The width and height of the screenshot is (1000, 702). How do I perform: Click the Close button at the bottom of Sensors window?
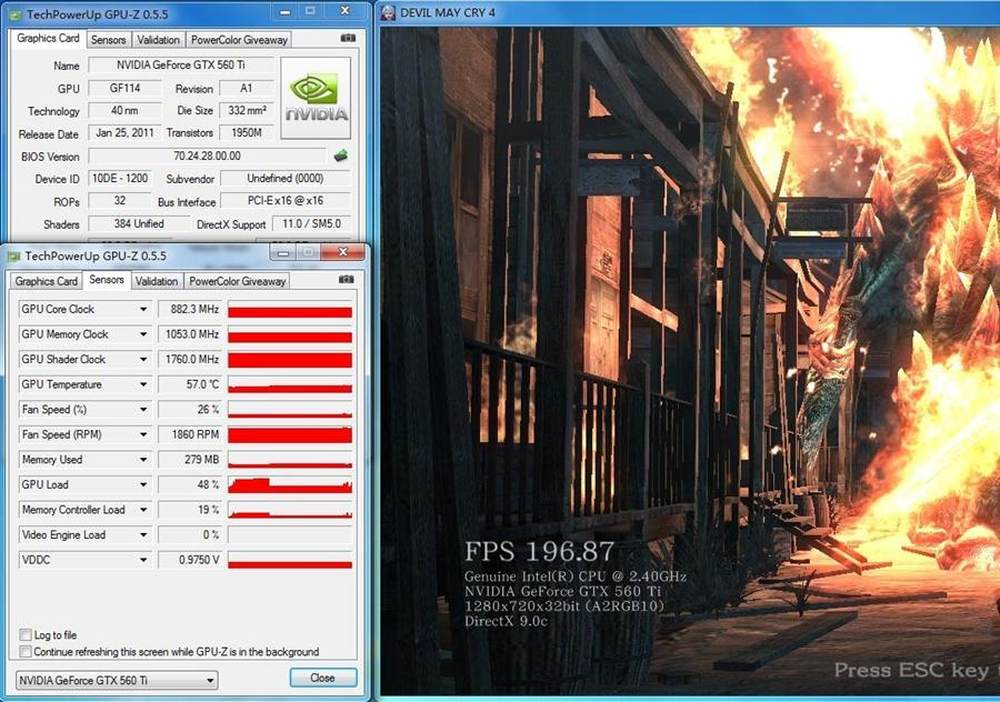tap(323, 678)
